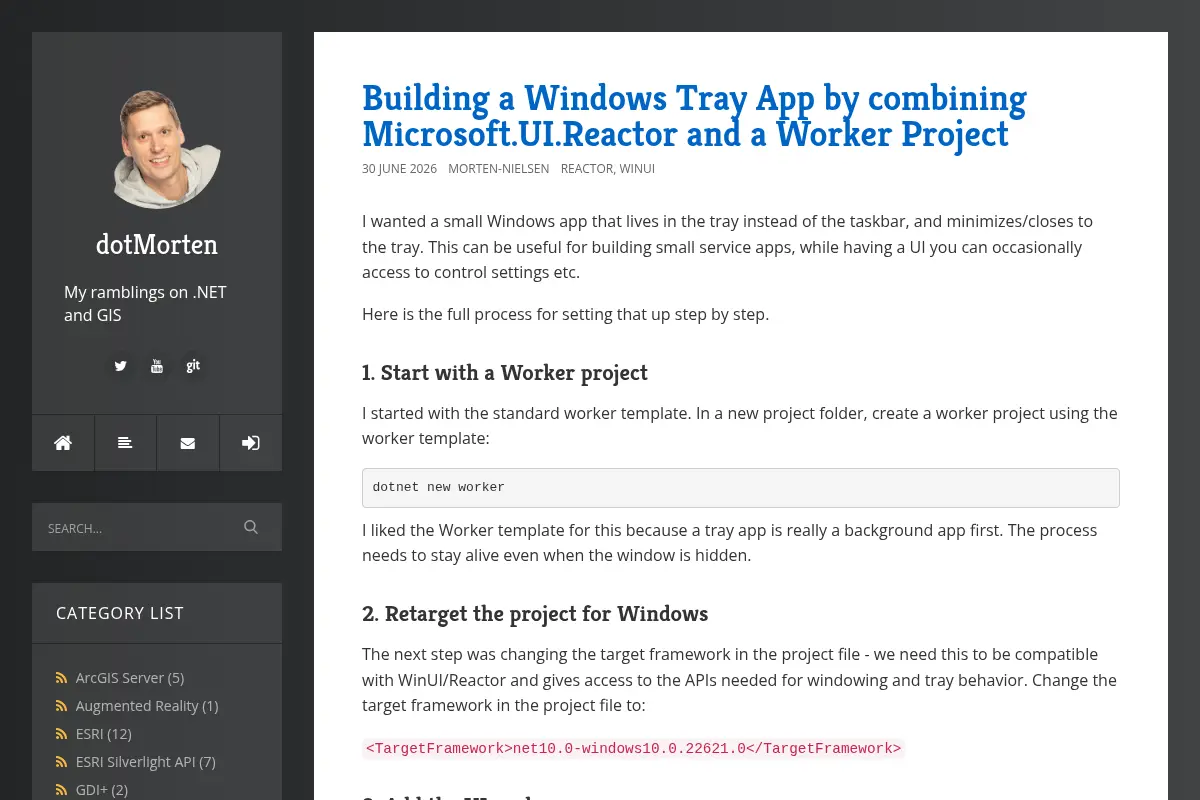Click the My ramblings on .NET tagline
The width and height of the screenshot is (1200, 800).
[x=145, y=304]
